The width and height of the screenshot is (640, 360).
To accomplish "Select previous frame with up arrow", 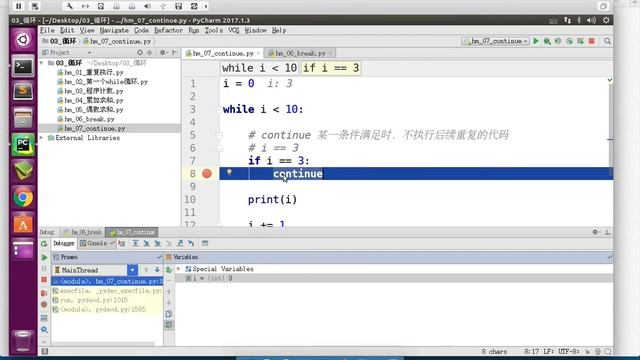I will tap(146, 270).
